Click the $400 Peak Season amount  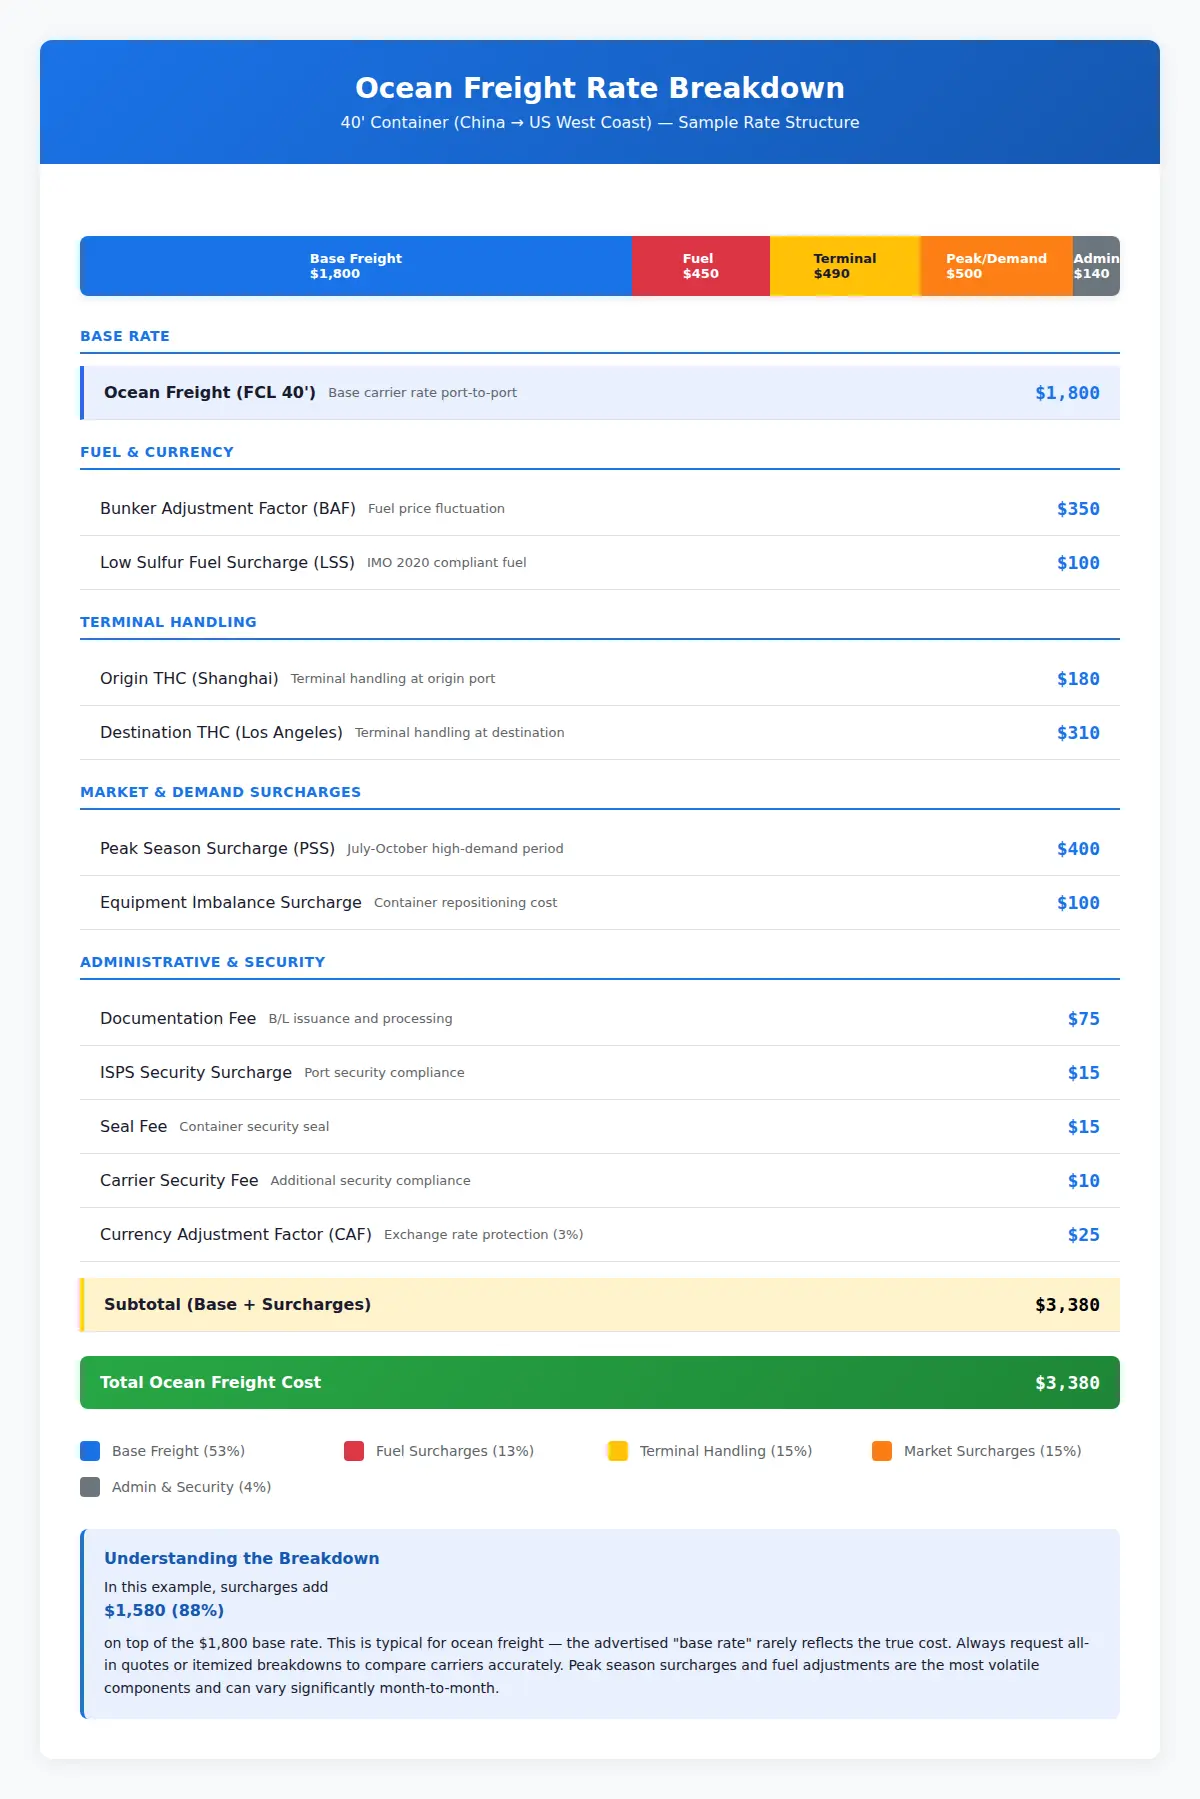pos(1078,849)
